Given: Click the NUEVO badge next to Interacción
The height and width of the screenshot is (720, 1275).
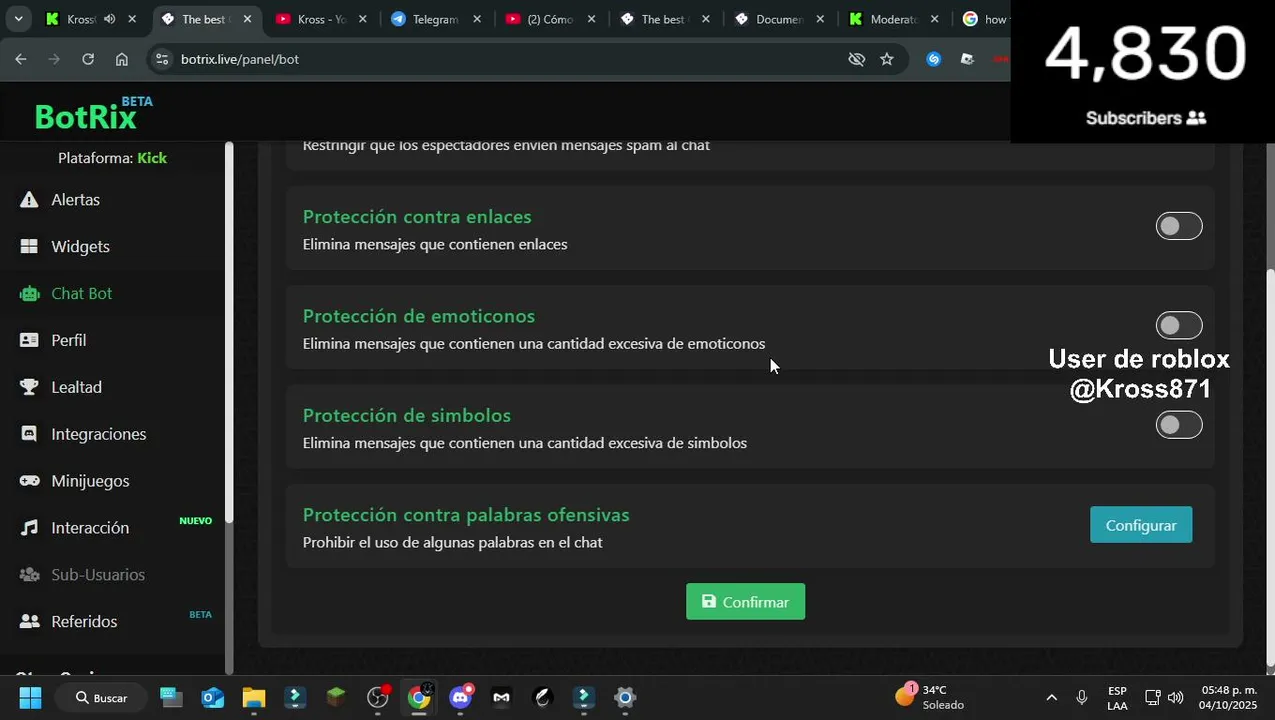Looking at the screenshot, I should (x=195, y=521).
